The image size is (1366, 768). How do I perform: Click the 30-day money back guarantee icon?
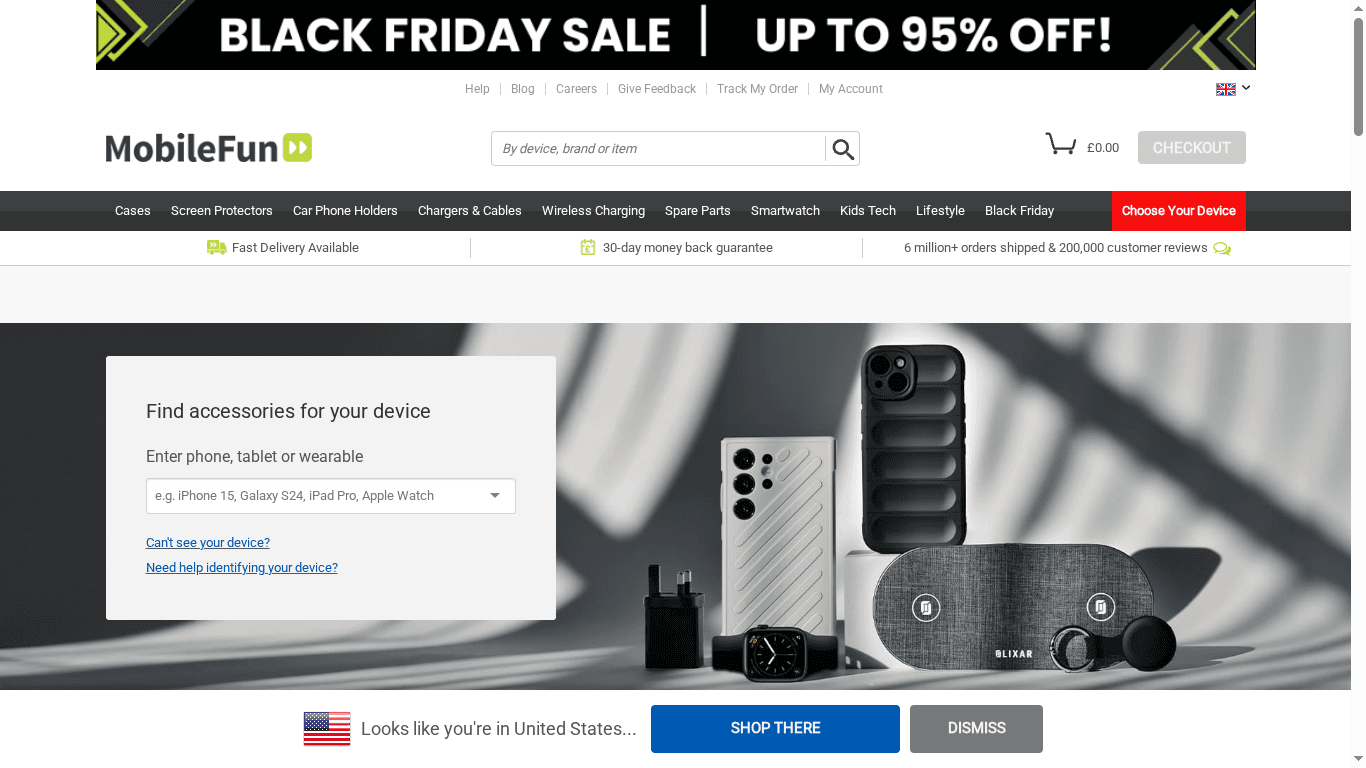click(x=588, y=246)
